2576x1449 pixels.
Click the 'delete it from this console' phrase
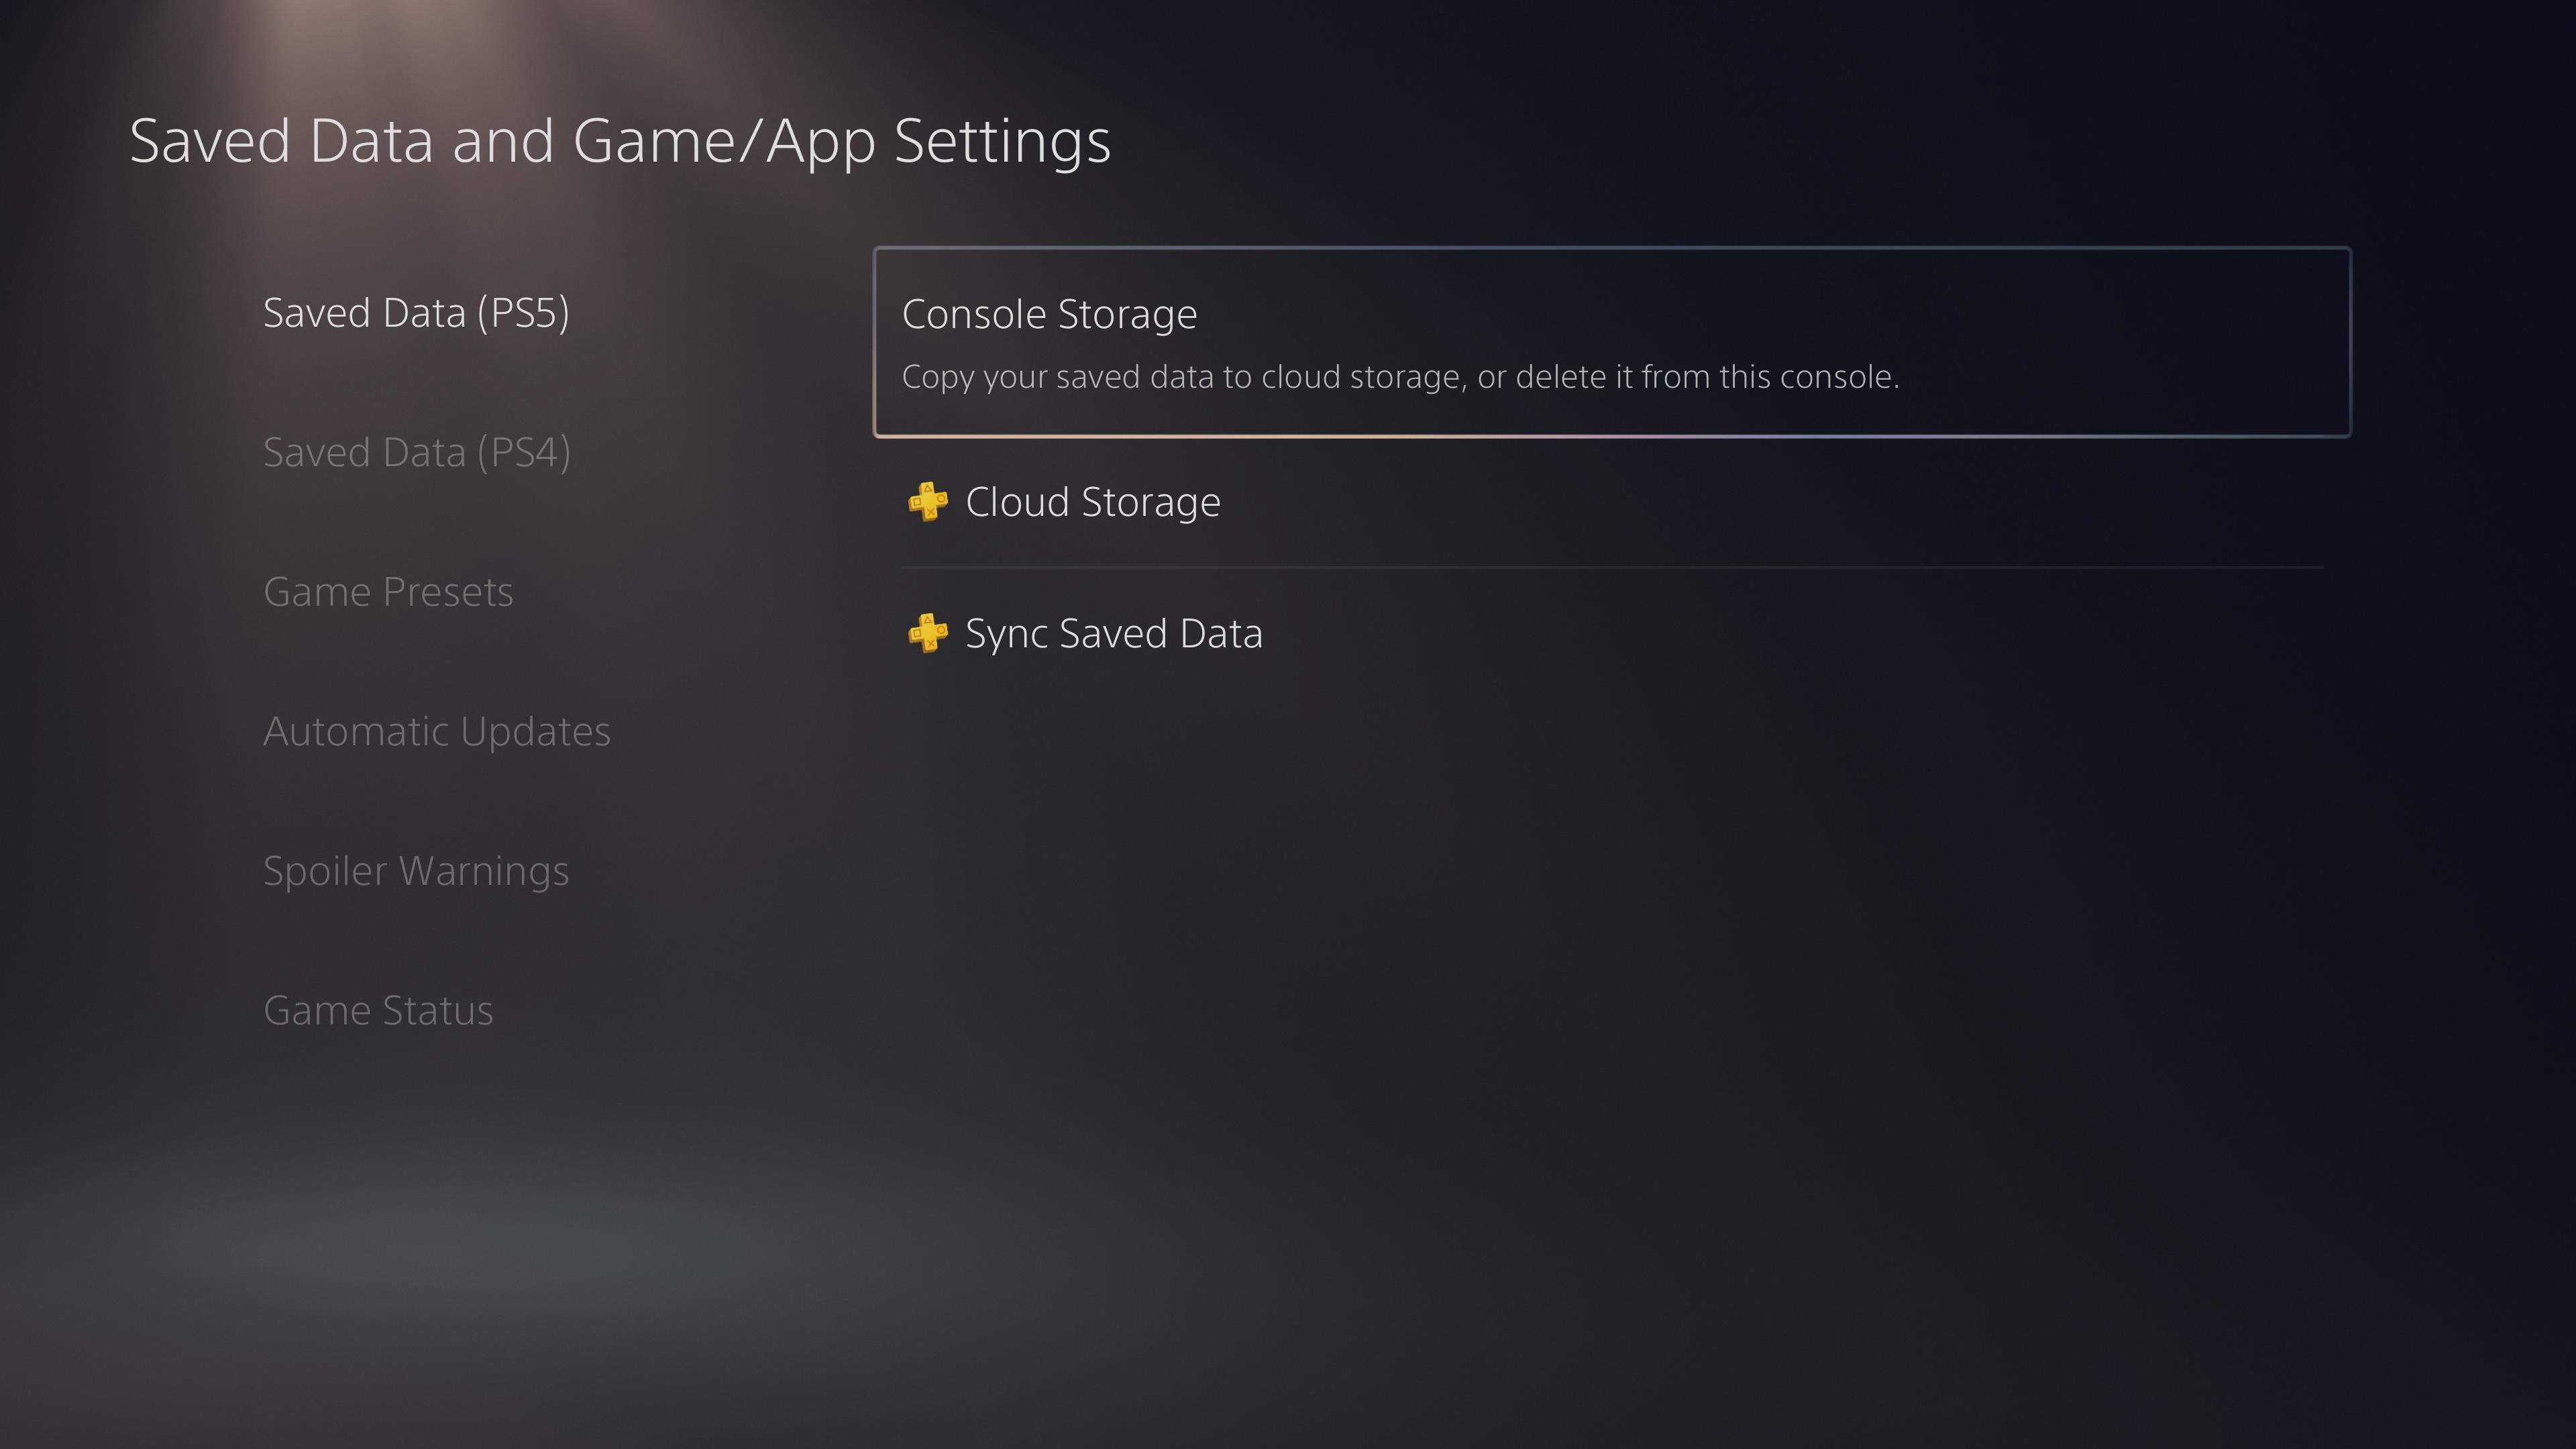(1707, 377)
